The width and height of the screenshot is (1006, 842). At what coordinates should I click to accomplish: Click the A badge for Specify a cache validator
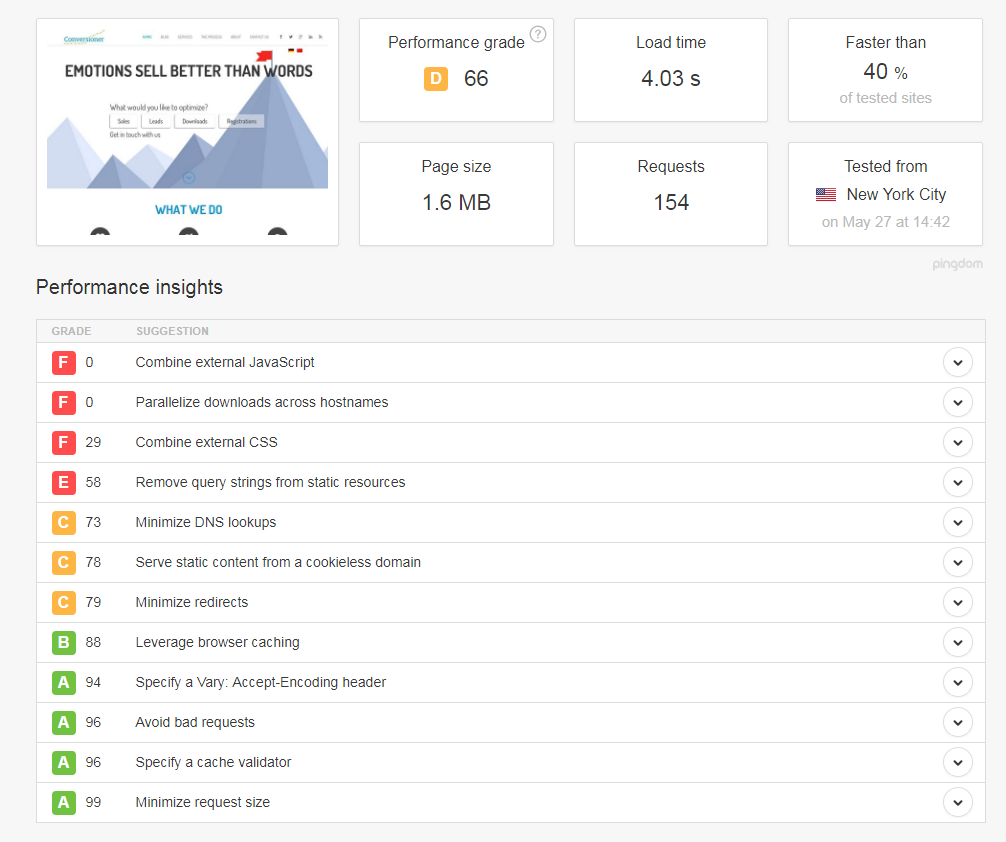coord(64,762)
